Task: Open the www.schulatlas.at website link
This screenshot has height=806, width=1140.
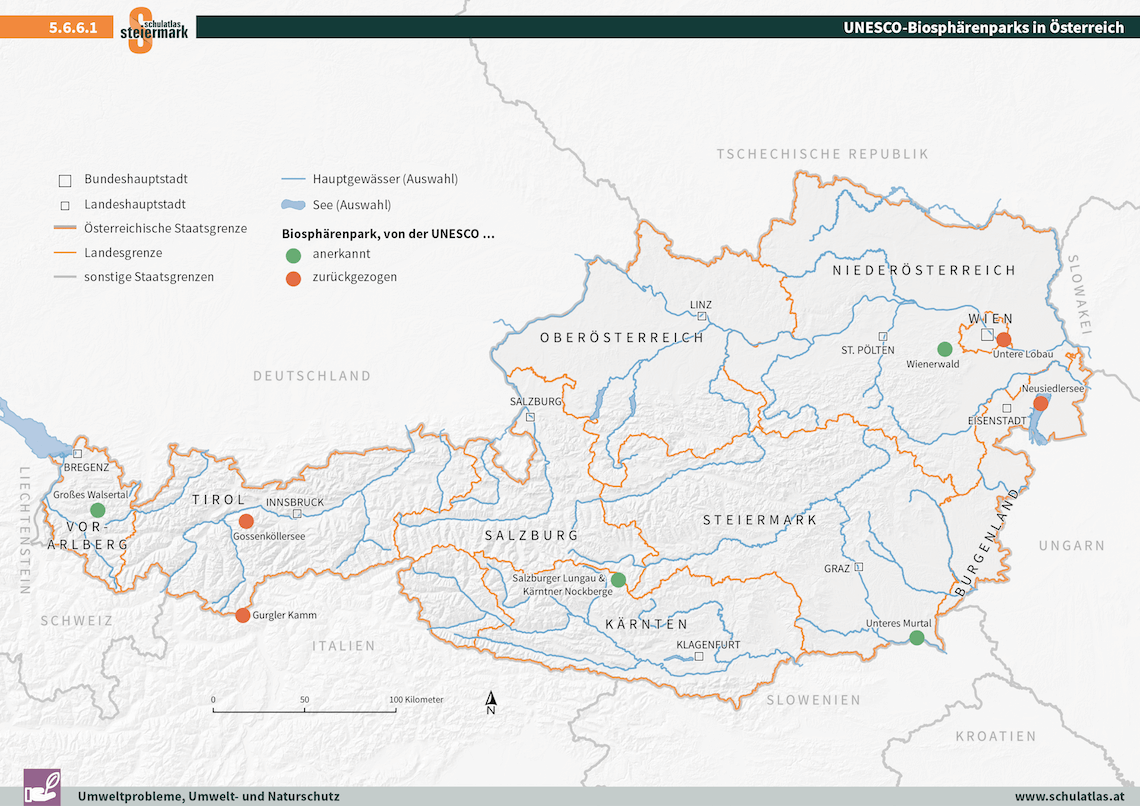Action: 1070,798
